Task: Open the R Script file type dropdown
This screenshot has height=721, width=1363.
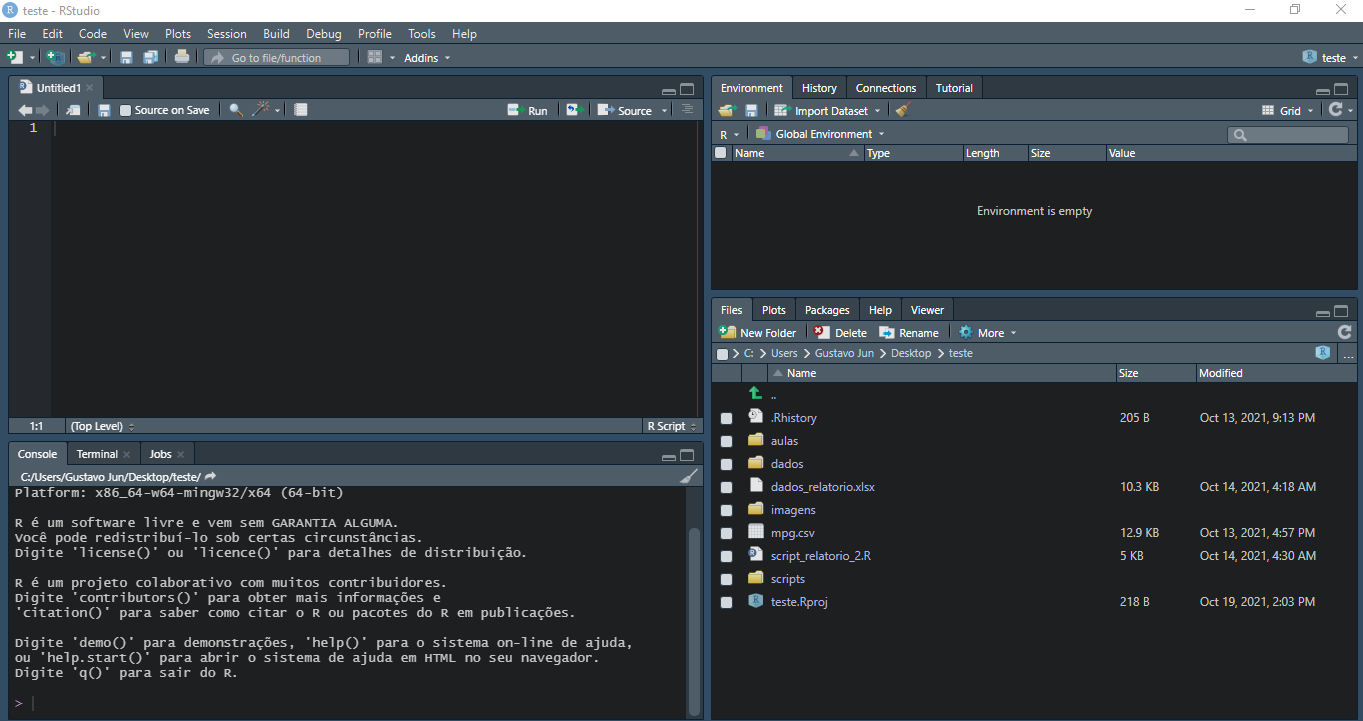Action: pyautogui.click(x=670, y=426)
